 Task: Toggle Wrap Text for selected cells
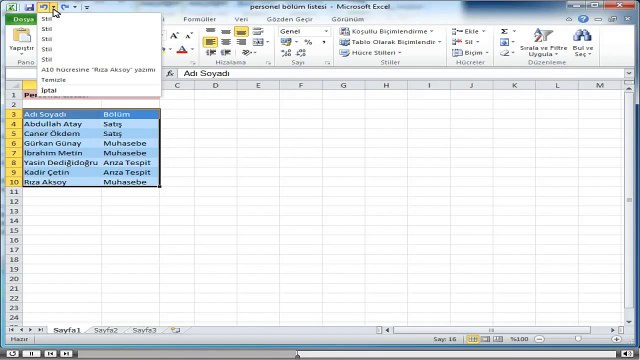tap(258, 31)
